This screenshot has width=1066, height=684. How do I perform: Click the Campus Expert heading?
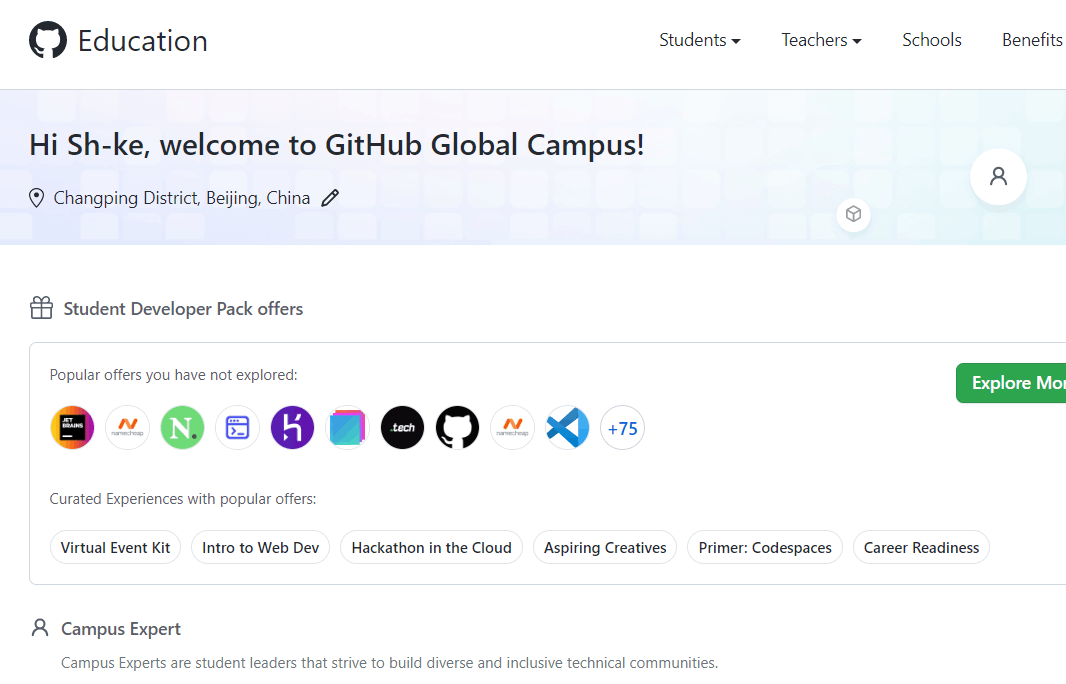pyautogui.click(x=121, y=629)
